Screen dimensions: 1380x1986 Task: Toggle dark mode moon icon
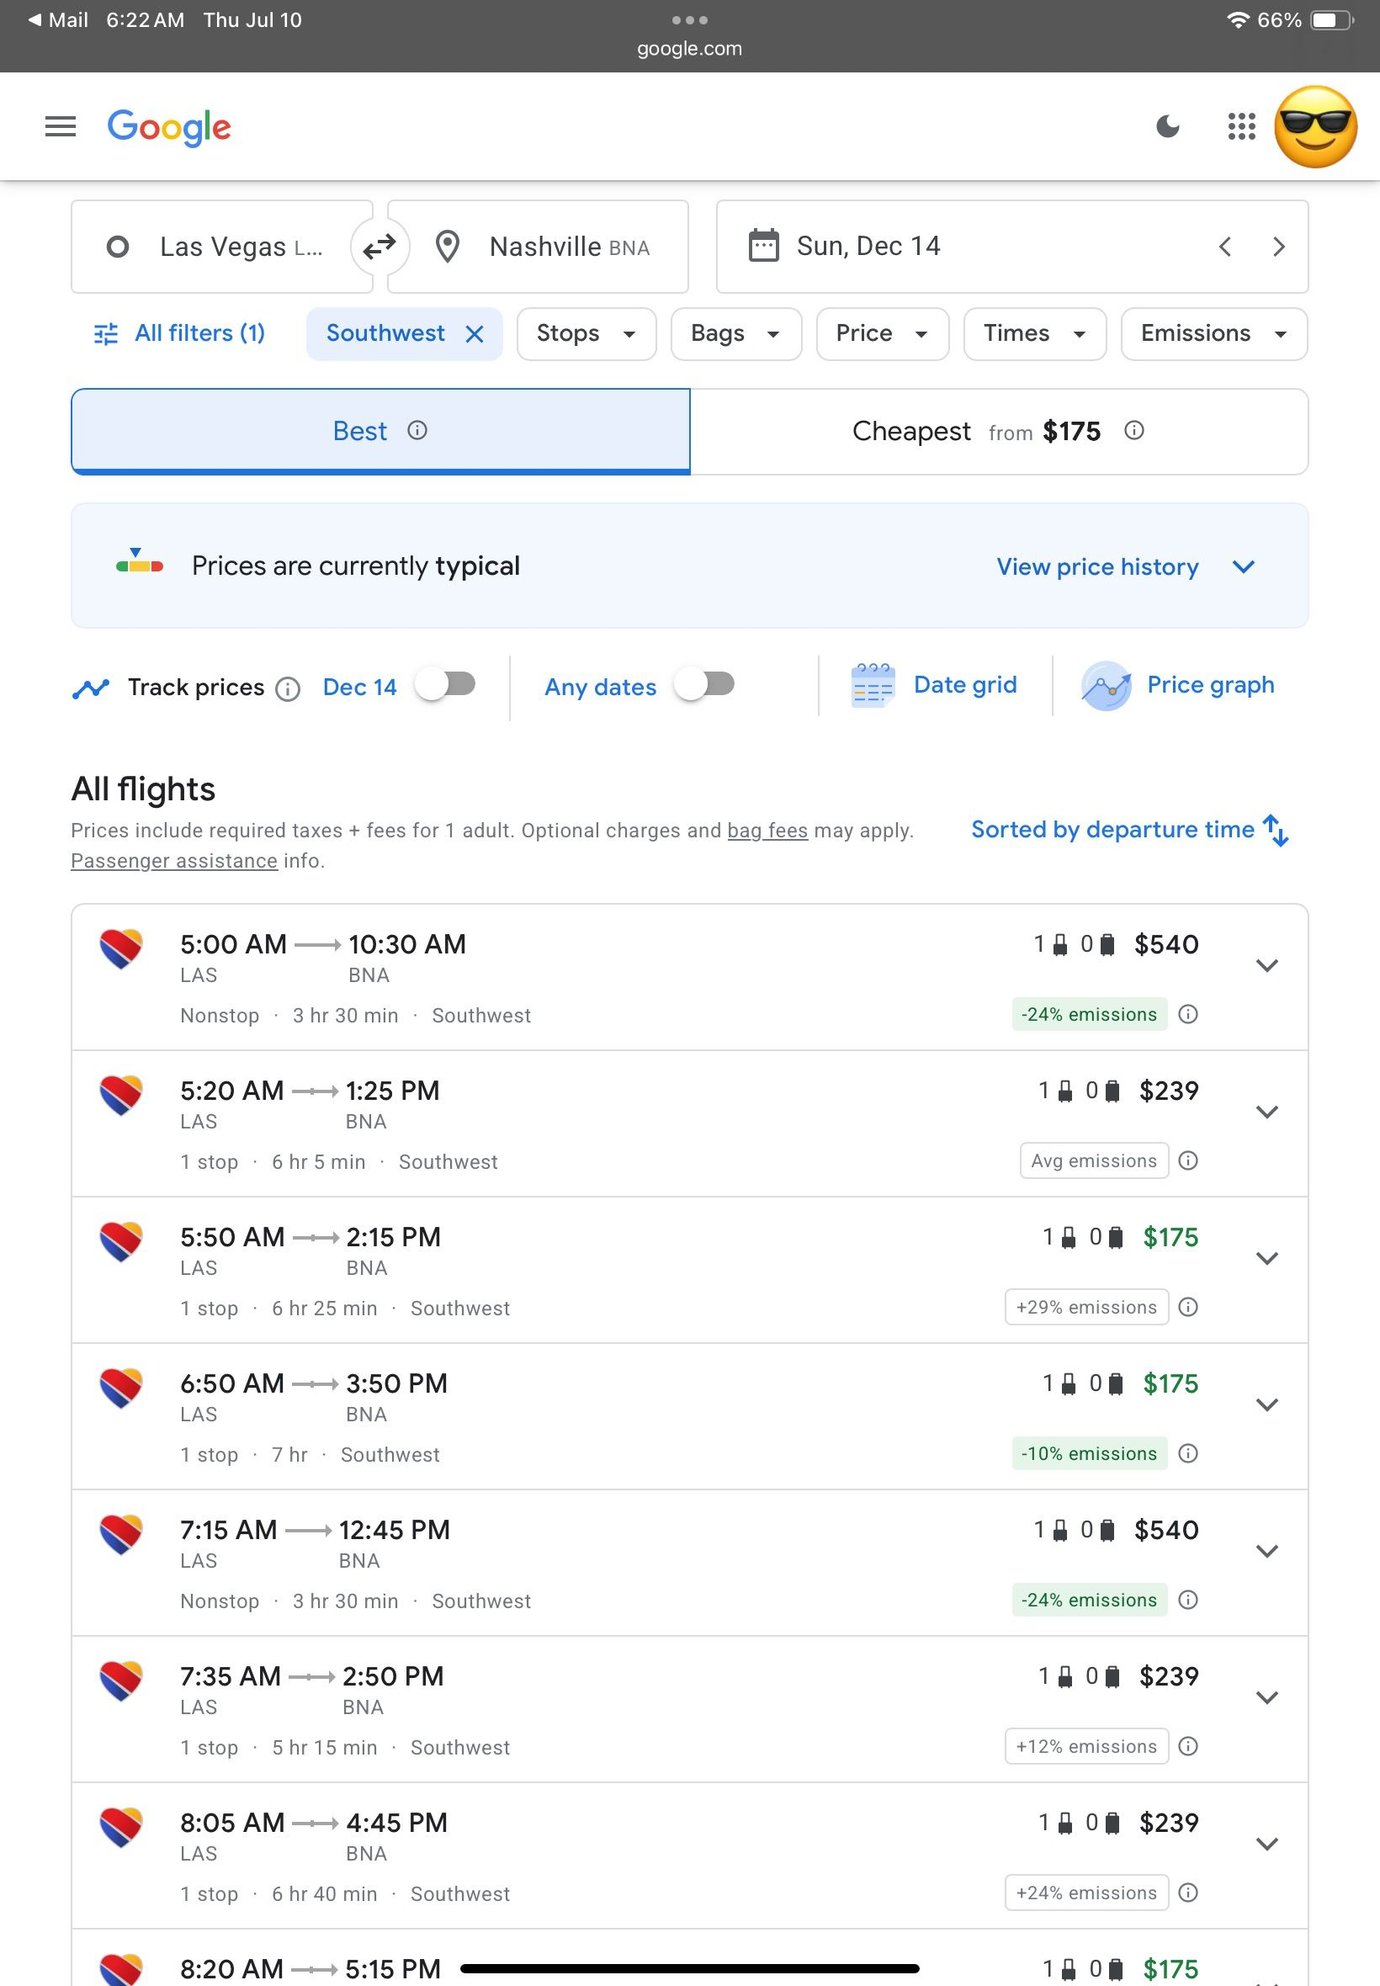point(1167,126)
